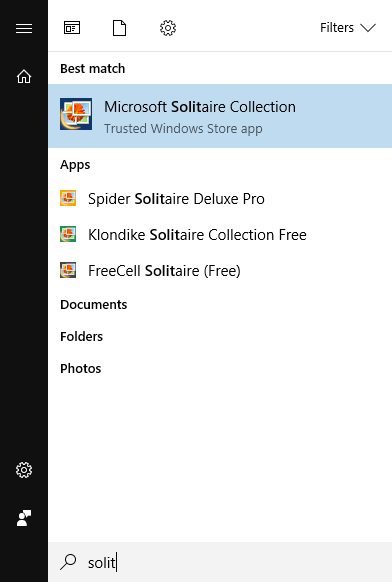The width and height of the screenshot is (392, 582).
Task: Click the FreeCell Solitaire app icon
Action: coord(68,270)
